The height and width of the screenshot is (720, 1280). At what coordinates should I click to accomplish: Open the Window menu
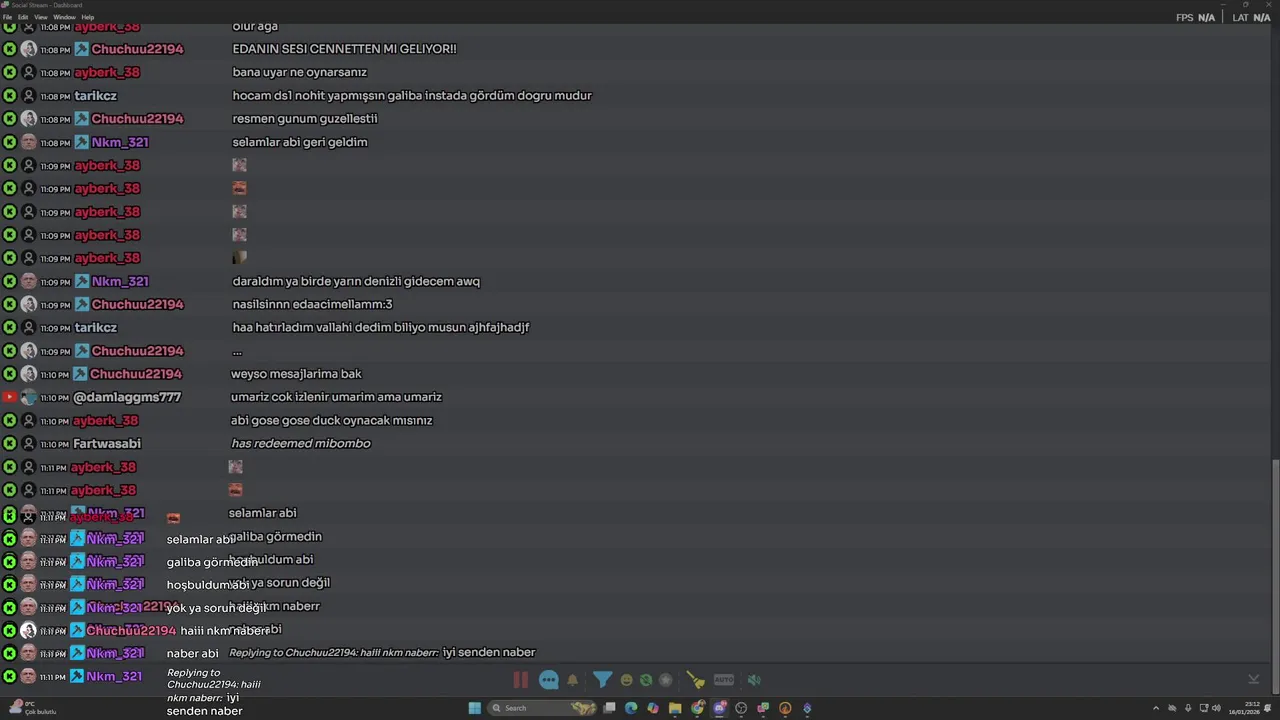click(64, 17)
